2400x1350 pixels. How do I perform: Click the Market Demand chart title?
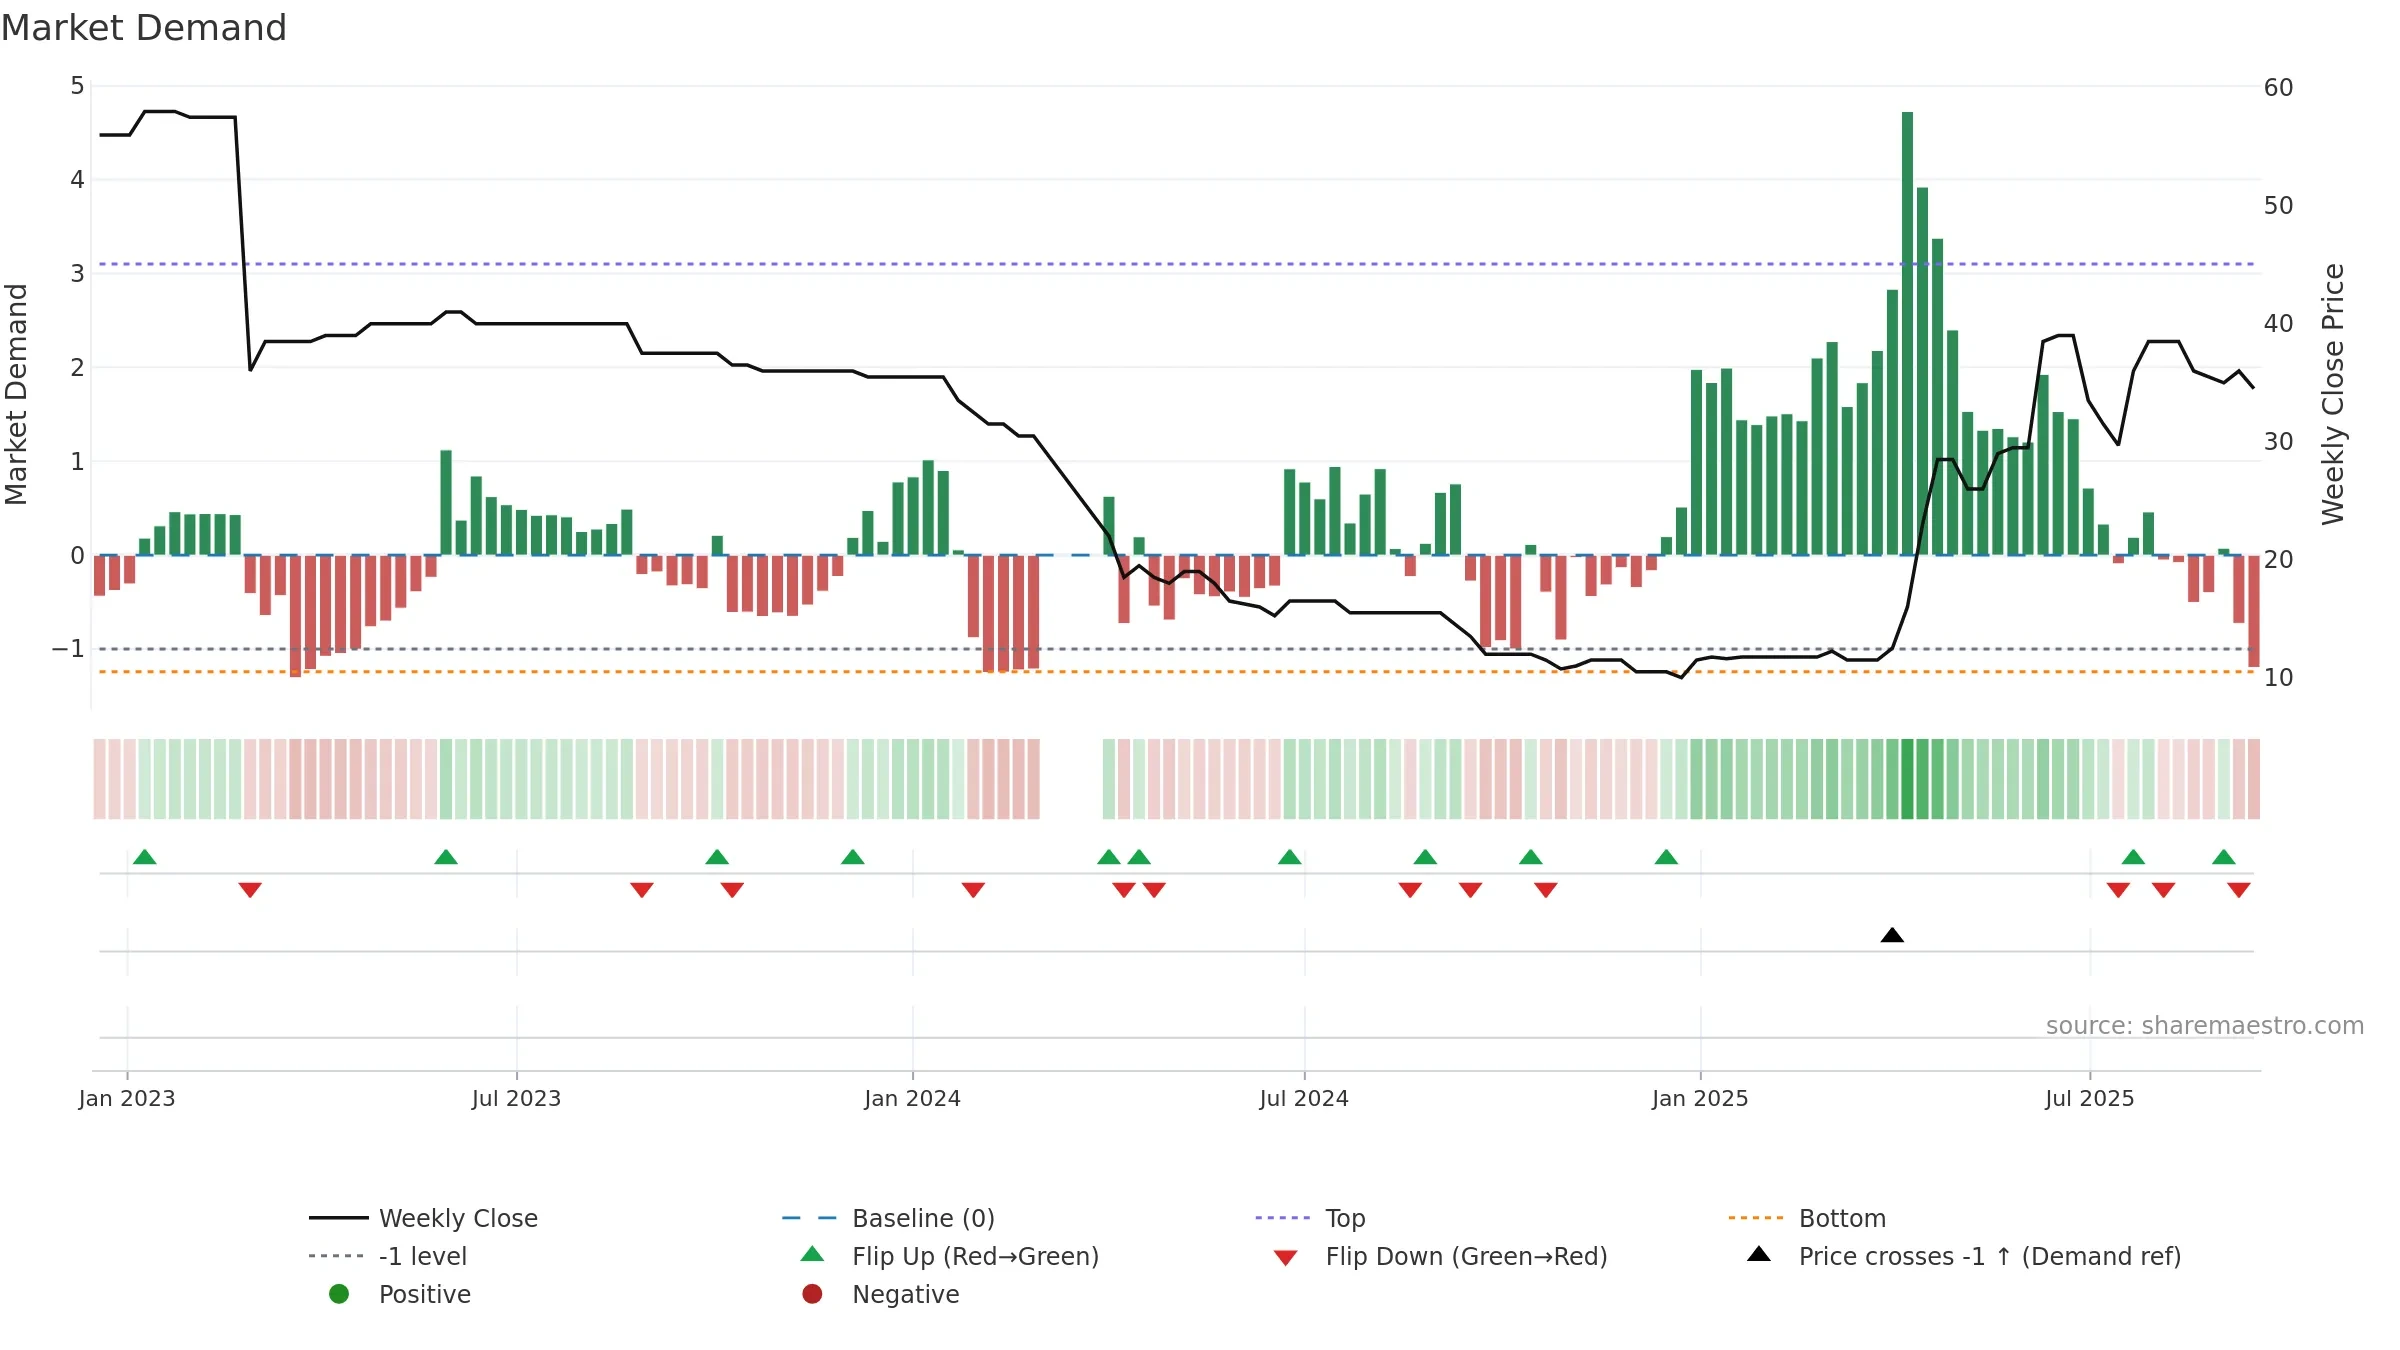pos(144,28)
